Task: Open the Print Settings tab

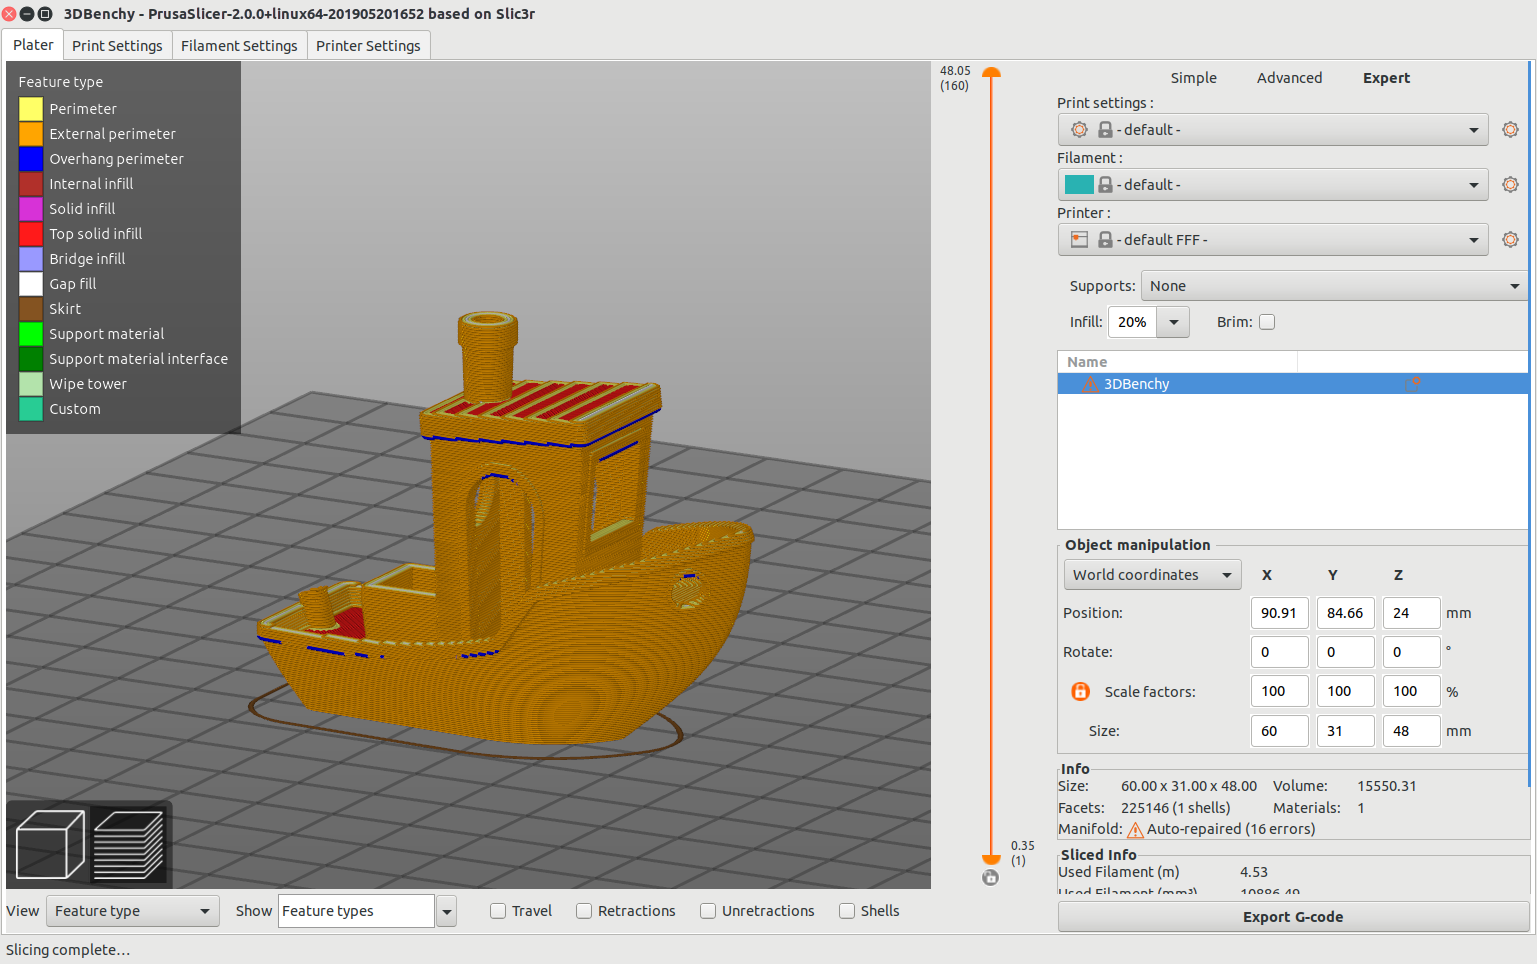Action: click(117, 46)
